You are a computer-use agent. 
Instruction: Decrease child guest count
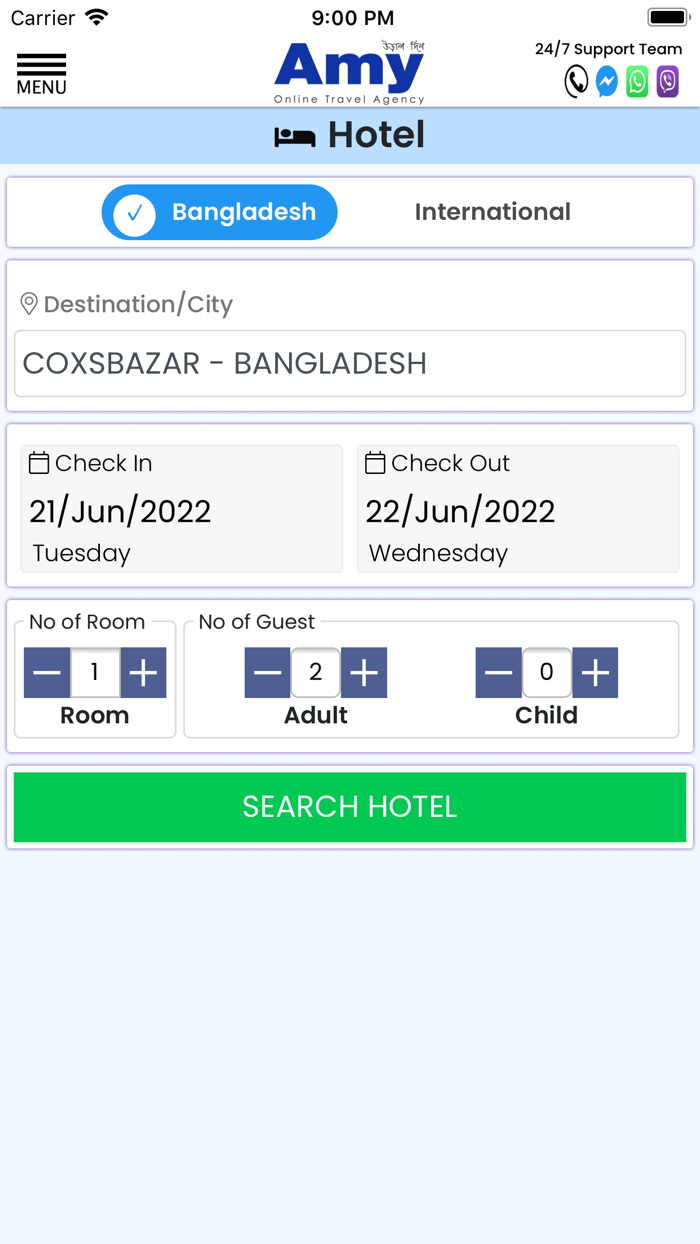tap(499, 673)
